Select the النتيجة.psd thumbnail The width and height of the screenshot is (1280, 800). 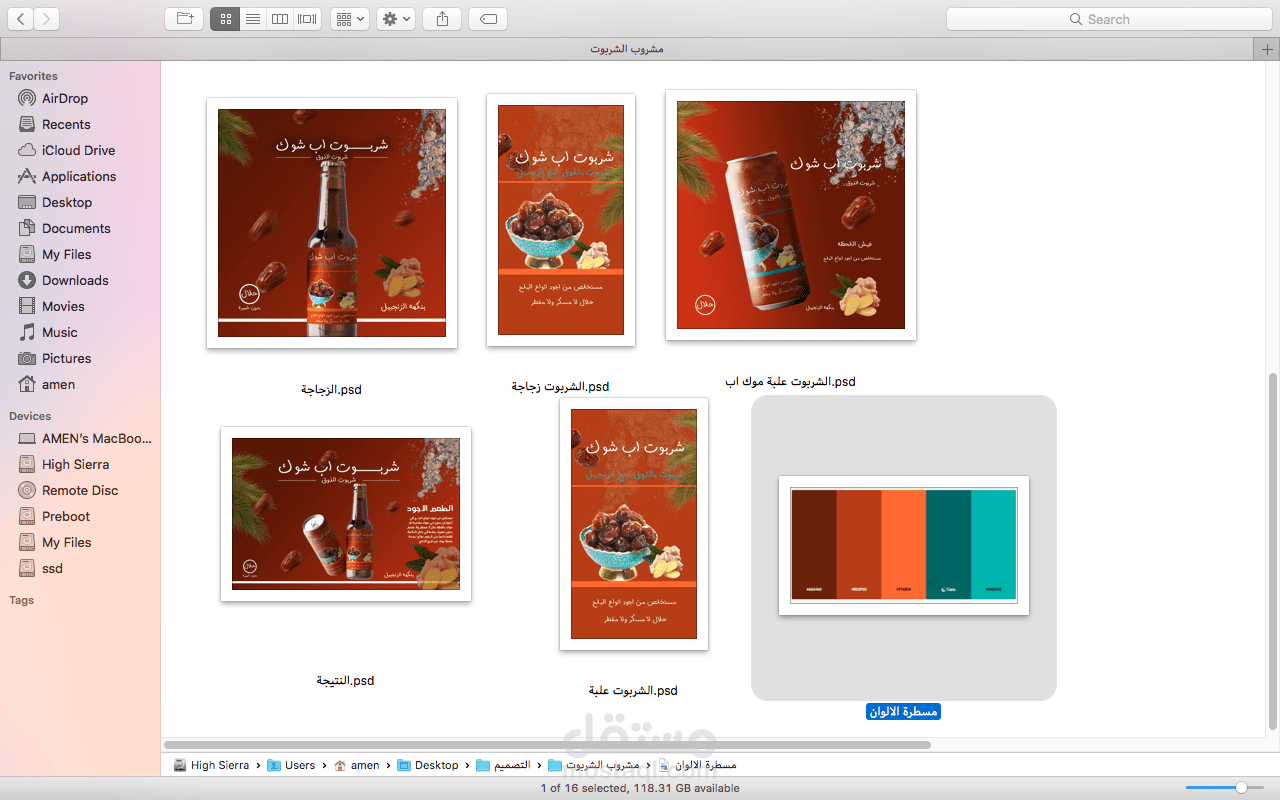click(346, 514)
